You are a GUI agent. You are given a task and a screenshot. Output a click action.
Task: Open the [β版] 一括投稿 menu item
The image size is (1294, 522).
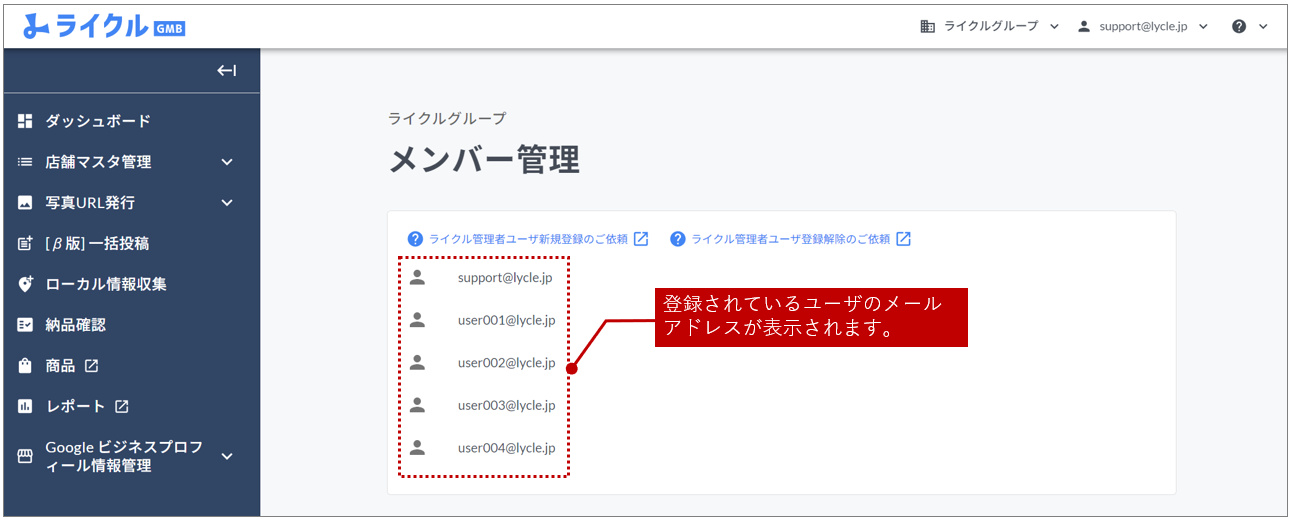click(97, 244)
